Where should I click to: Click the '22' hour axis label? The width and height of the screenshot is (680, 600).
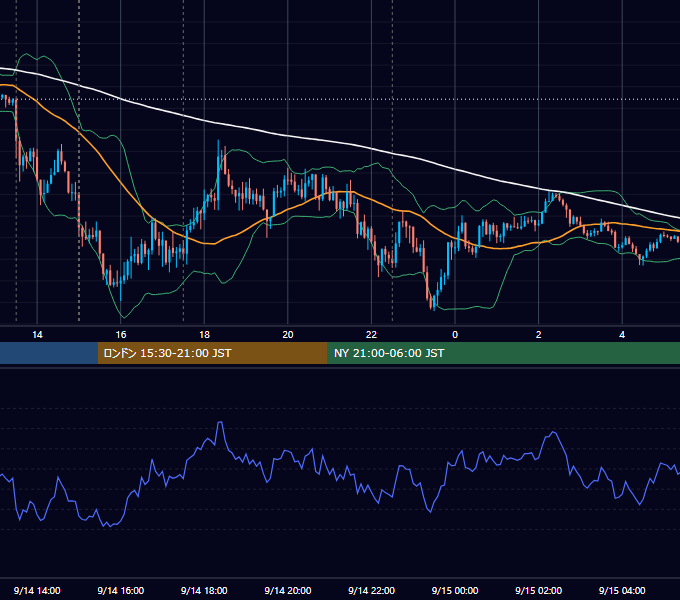372,335
